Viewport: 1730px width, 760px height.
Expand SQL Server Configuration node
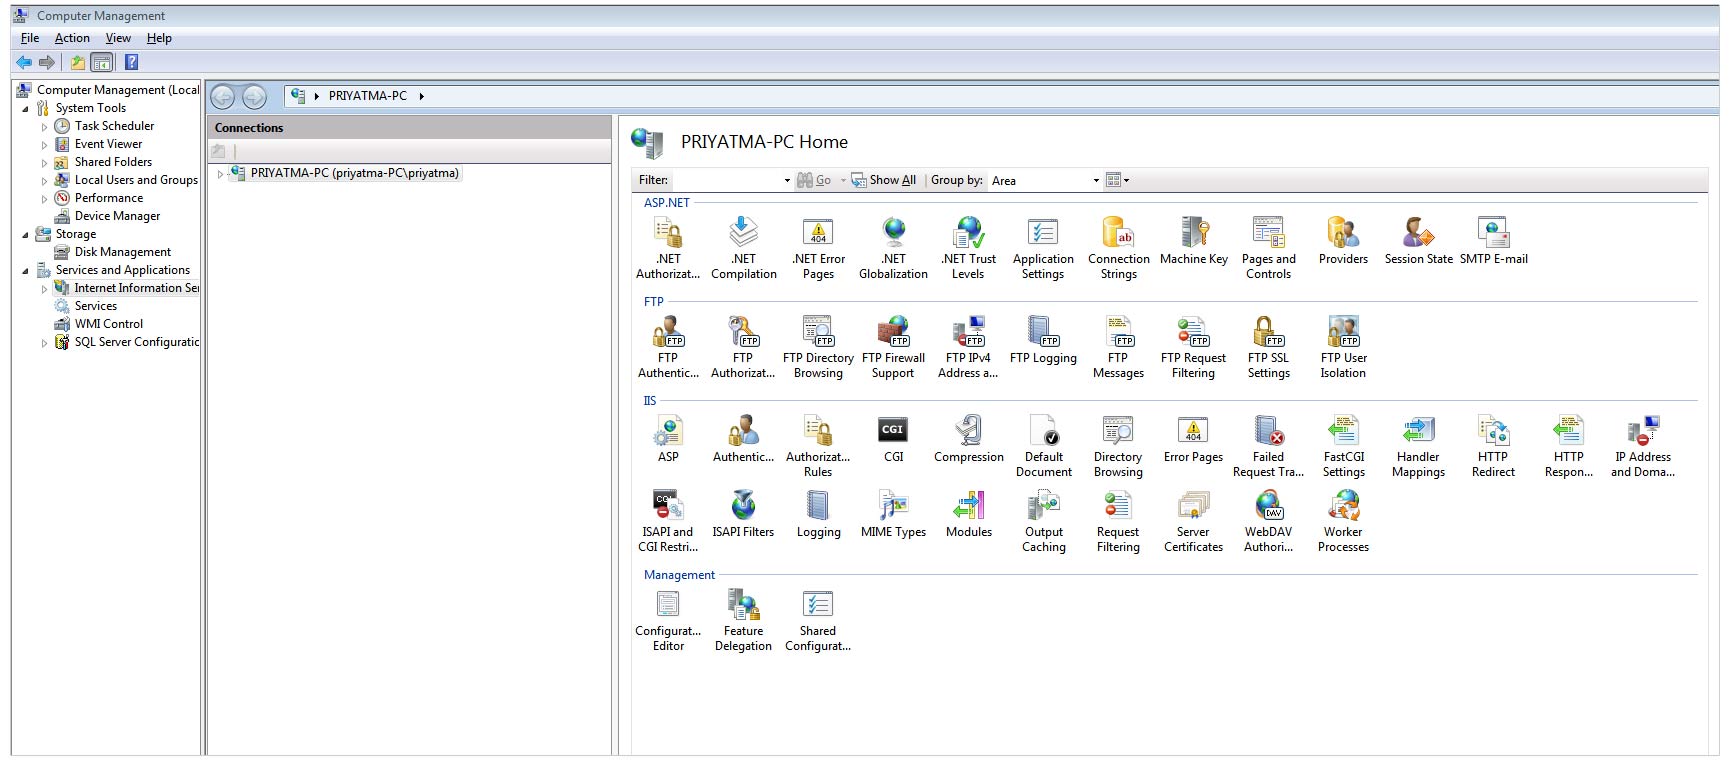point(44,343)
